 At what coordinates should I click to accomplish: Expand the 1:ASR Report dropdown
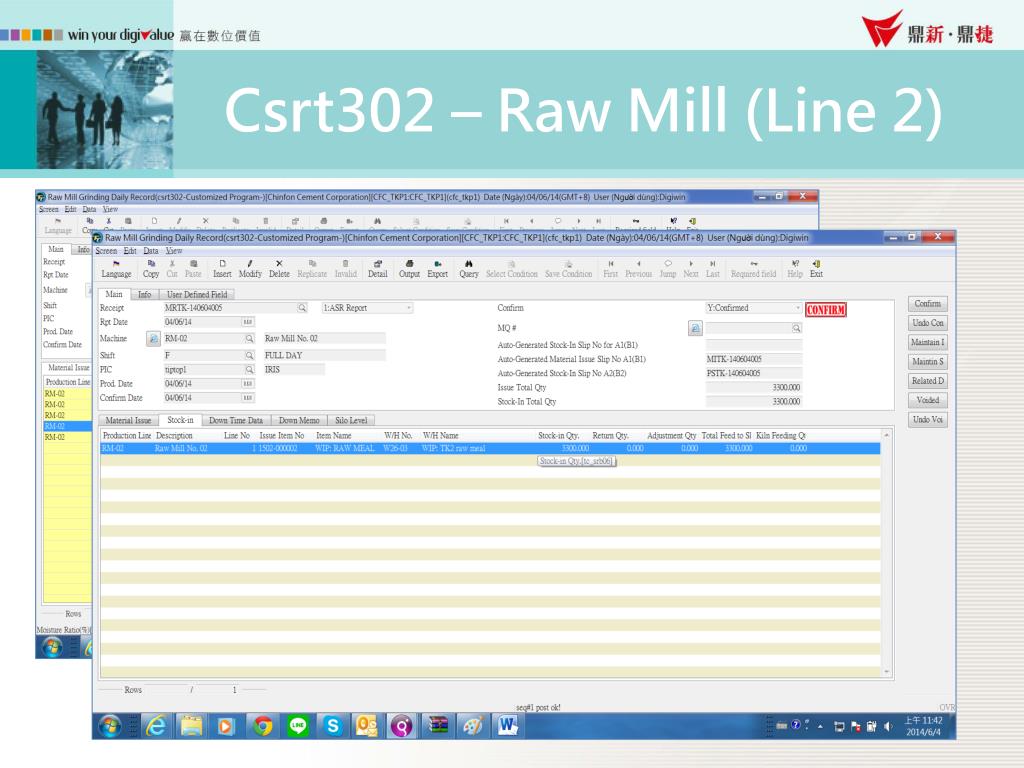(409, 308)
